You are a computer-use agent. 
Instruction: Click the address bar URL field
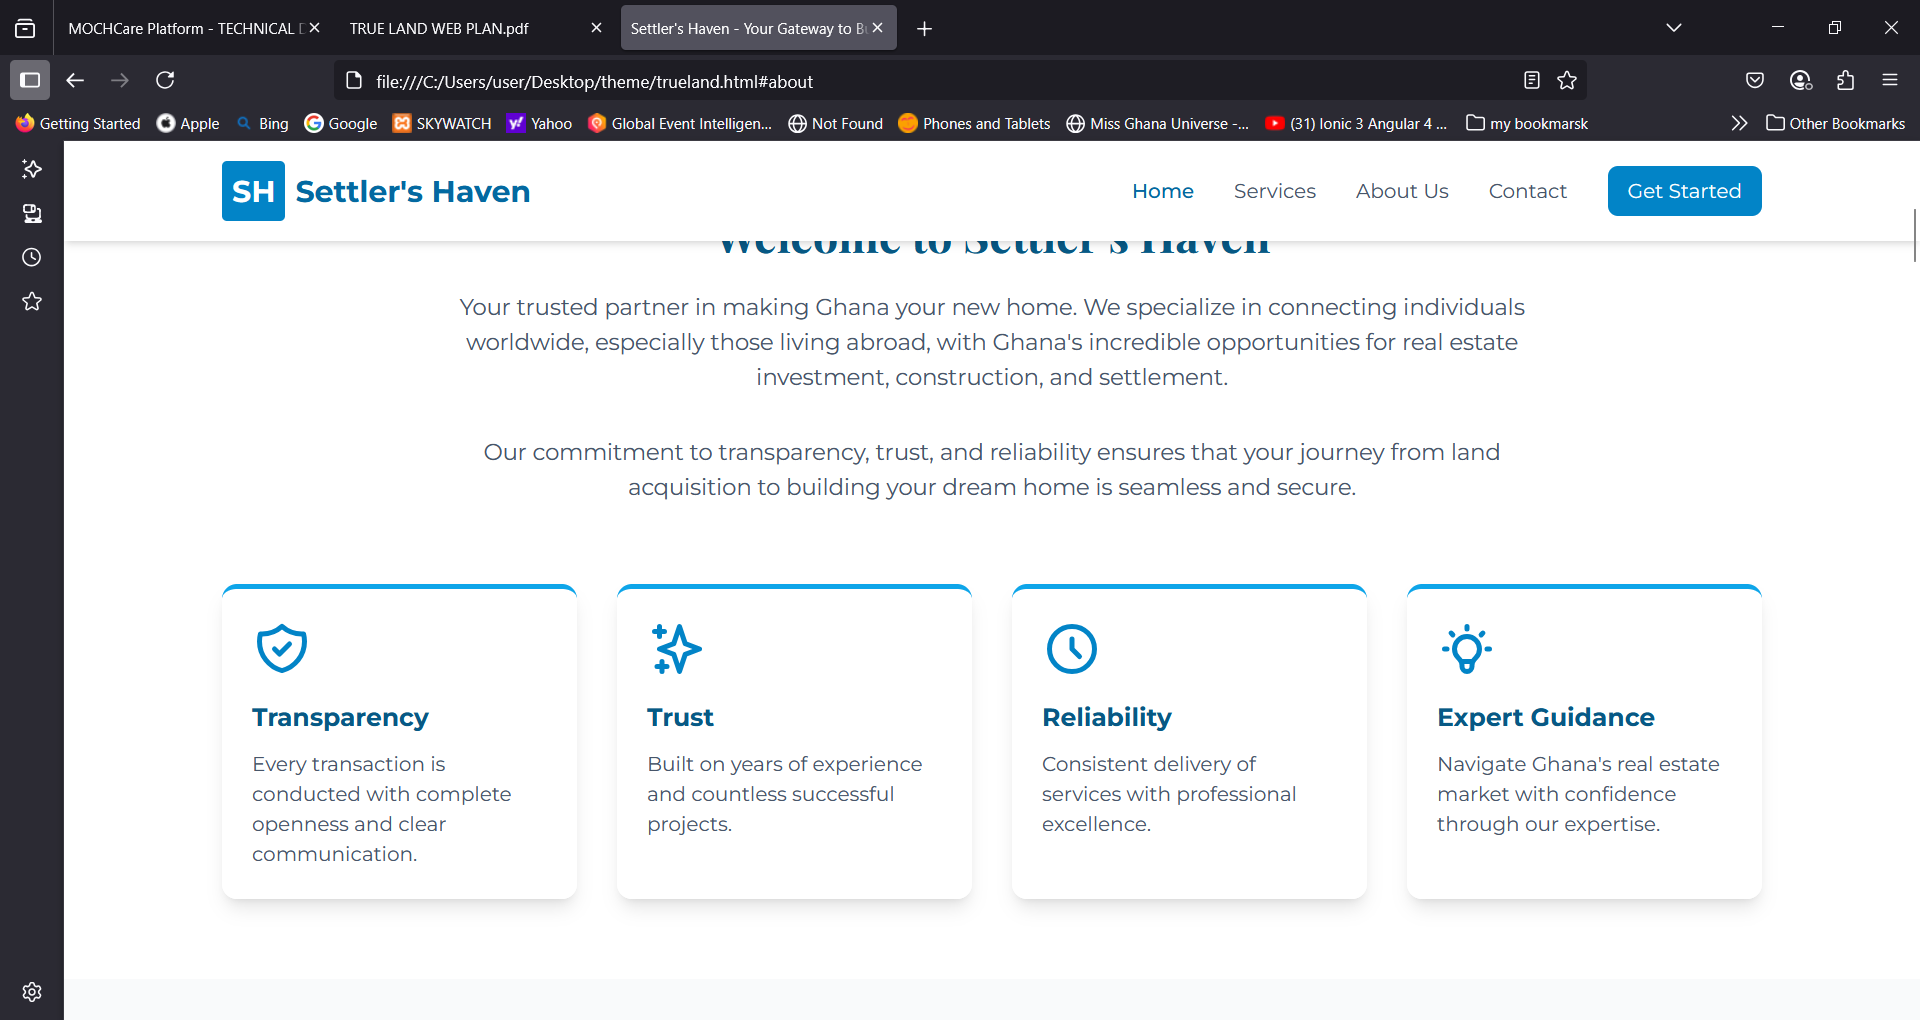900,81
